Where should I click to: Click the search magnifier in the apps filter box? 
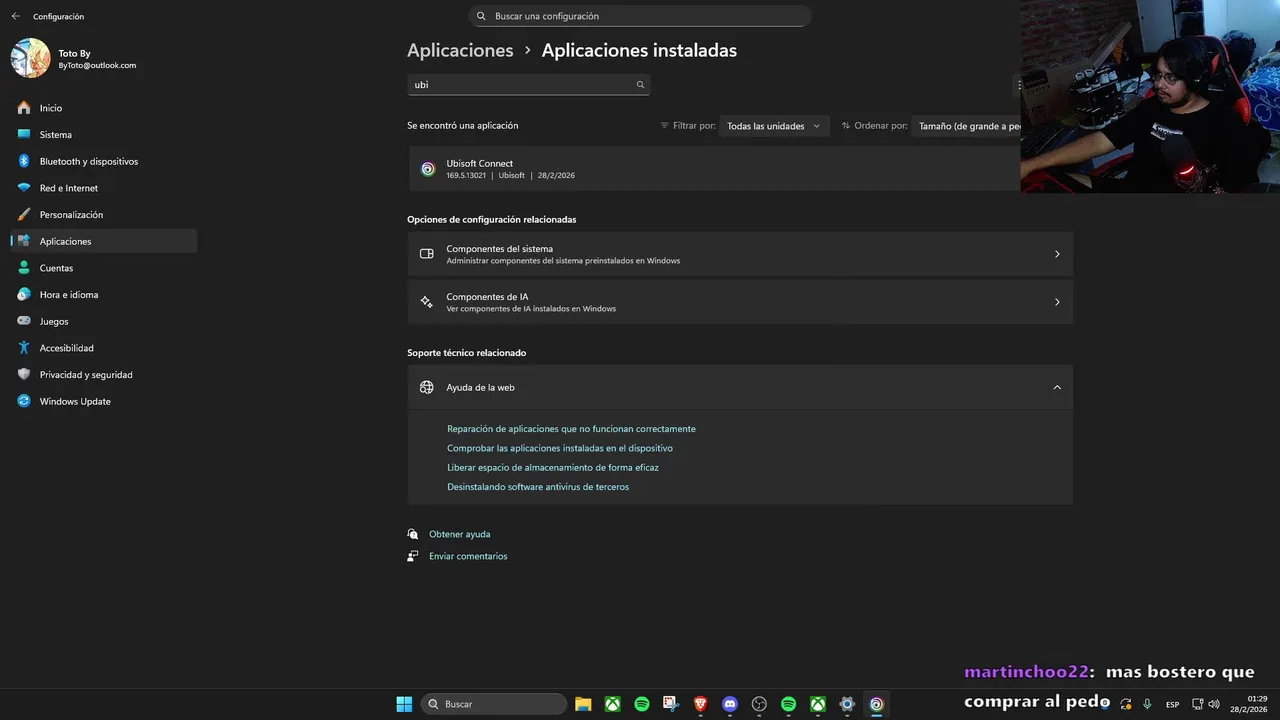[x=640, y=85]
